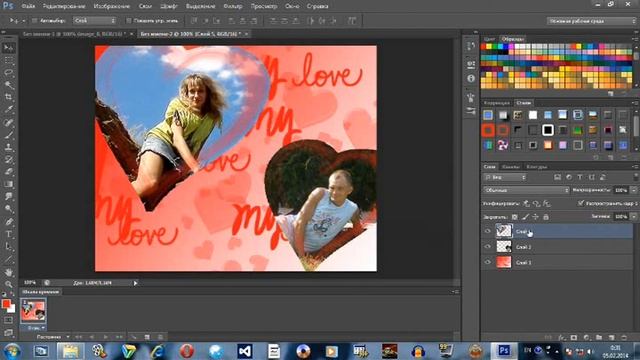Click the foreground red color swatch

click(6, 304)
